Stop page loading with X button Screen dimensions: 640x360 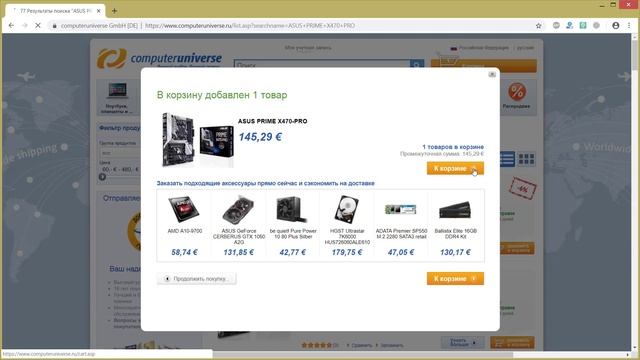click(x=38, y=25)
